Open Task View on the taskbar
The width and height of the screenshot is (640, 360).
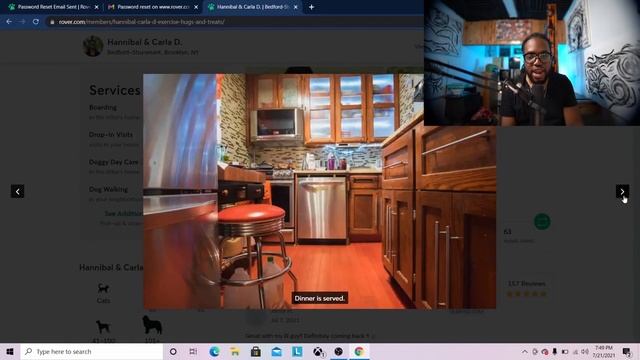click(x=193, y=351)
